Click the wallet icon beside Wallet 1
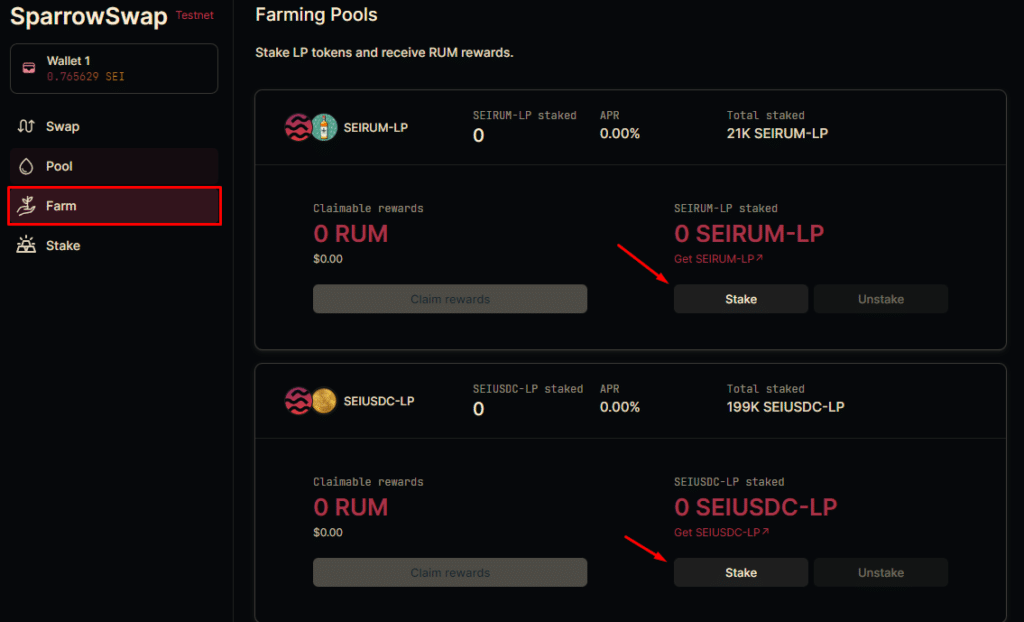 coord(29,68)
